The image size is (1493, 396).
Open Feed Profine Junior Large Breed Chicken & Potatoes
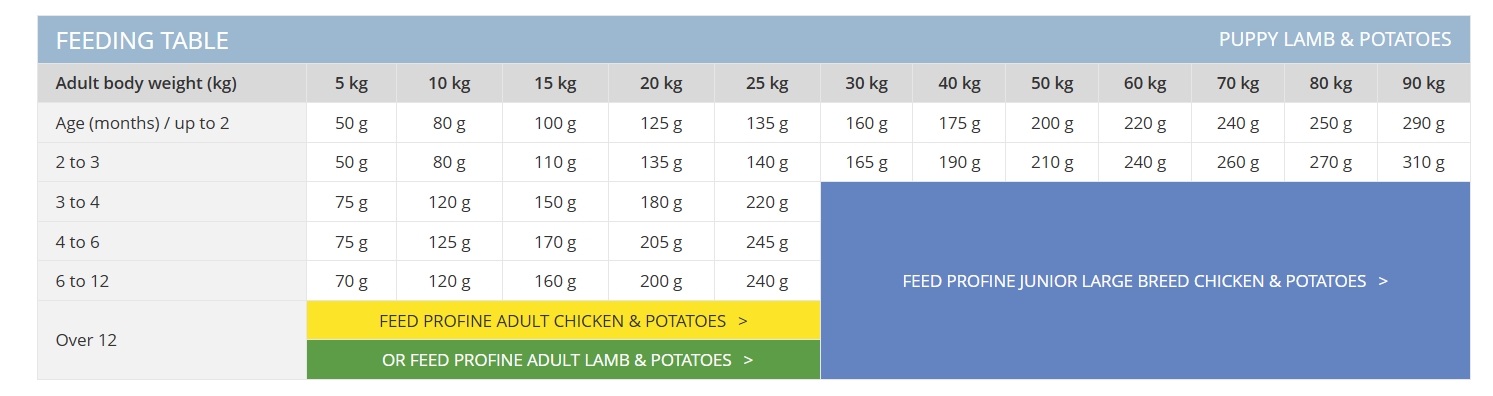point(1145,281)
